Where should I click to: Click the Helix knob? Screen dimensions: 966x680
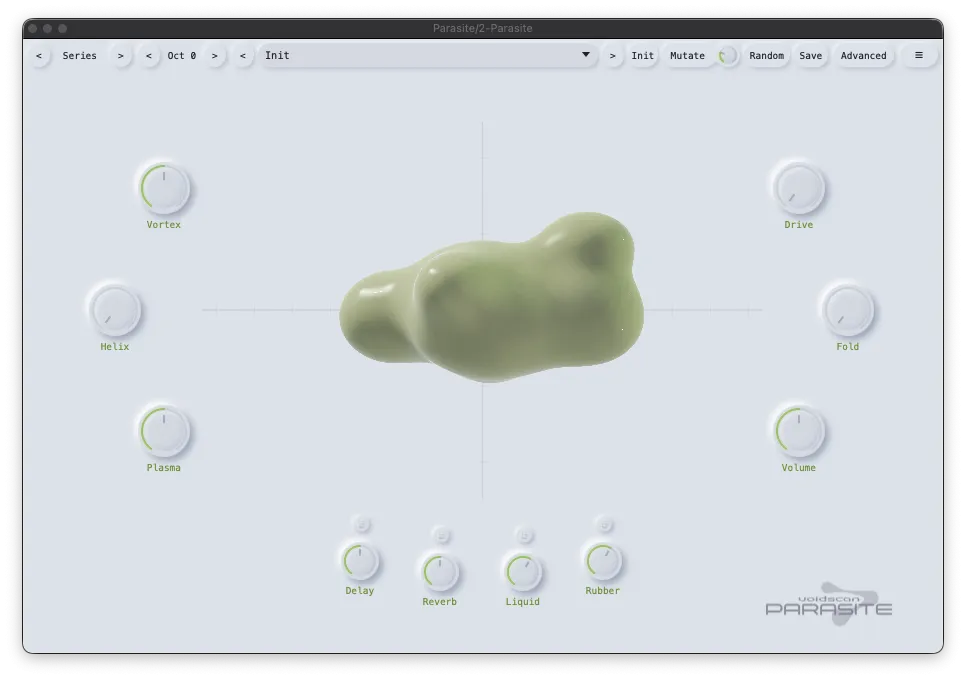tap(115, 310)
